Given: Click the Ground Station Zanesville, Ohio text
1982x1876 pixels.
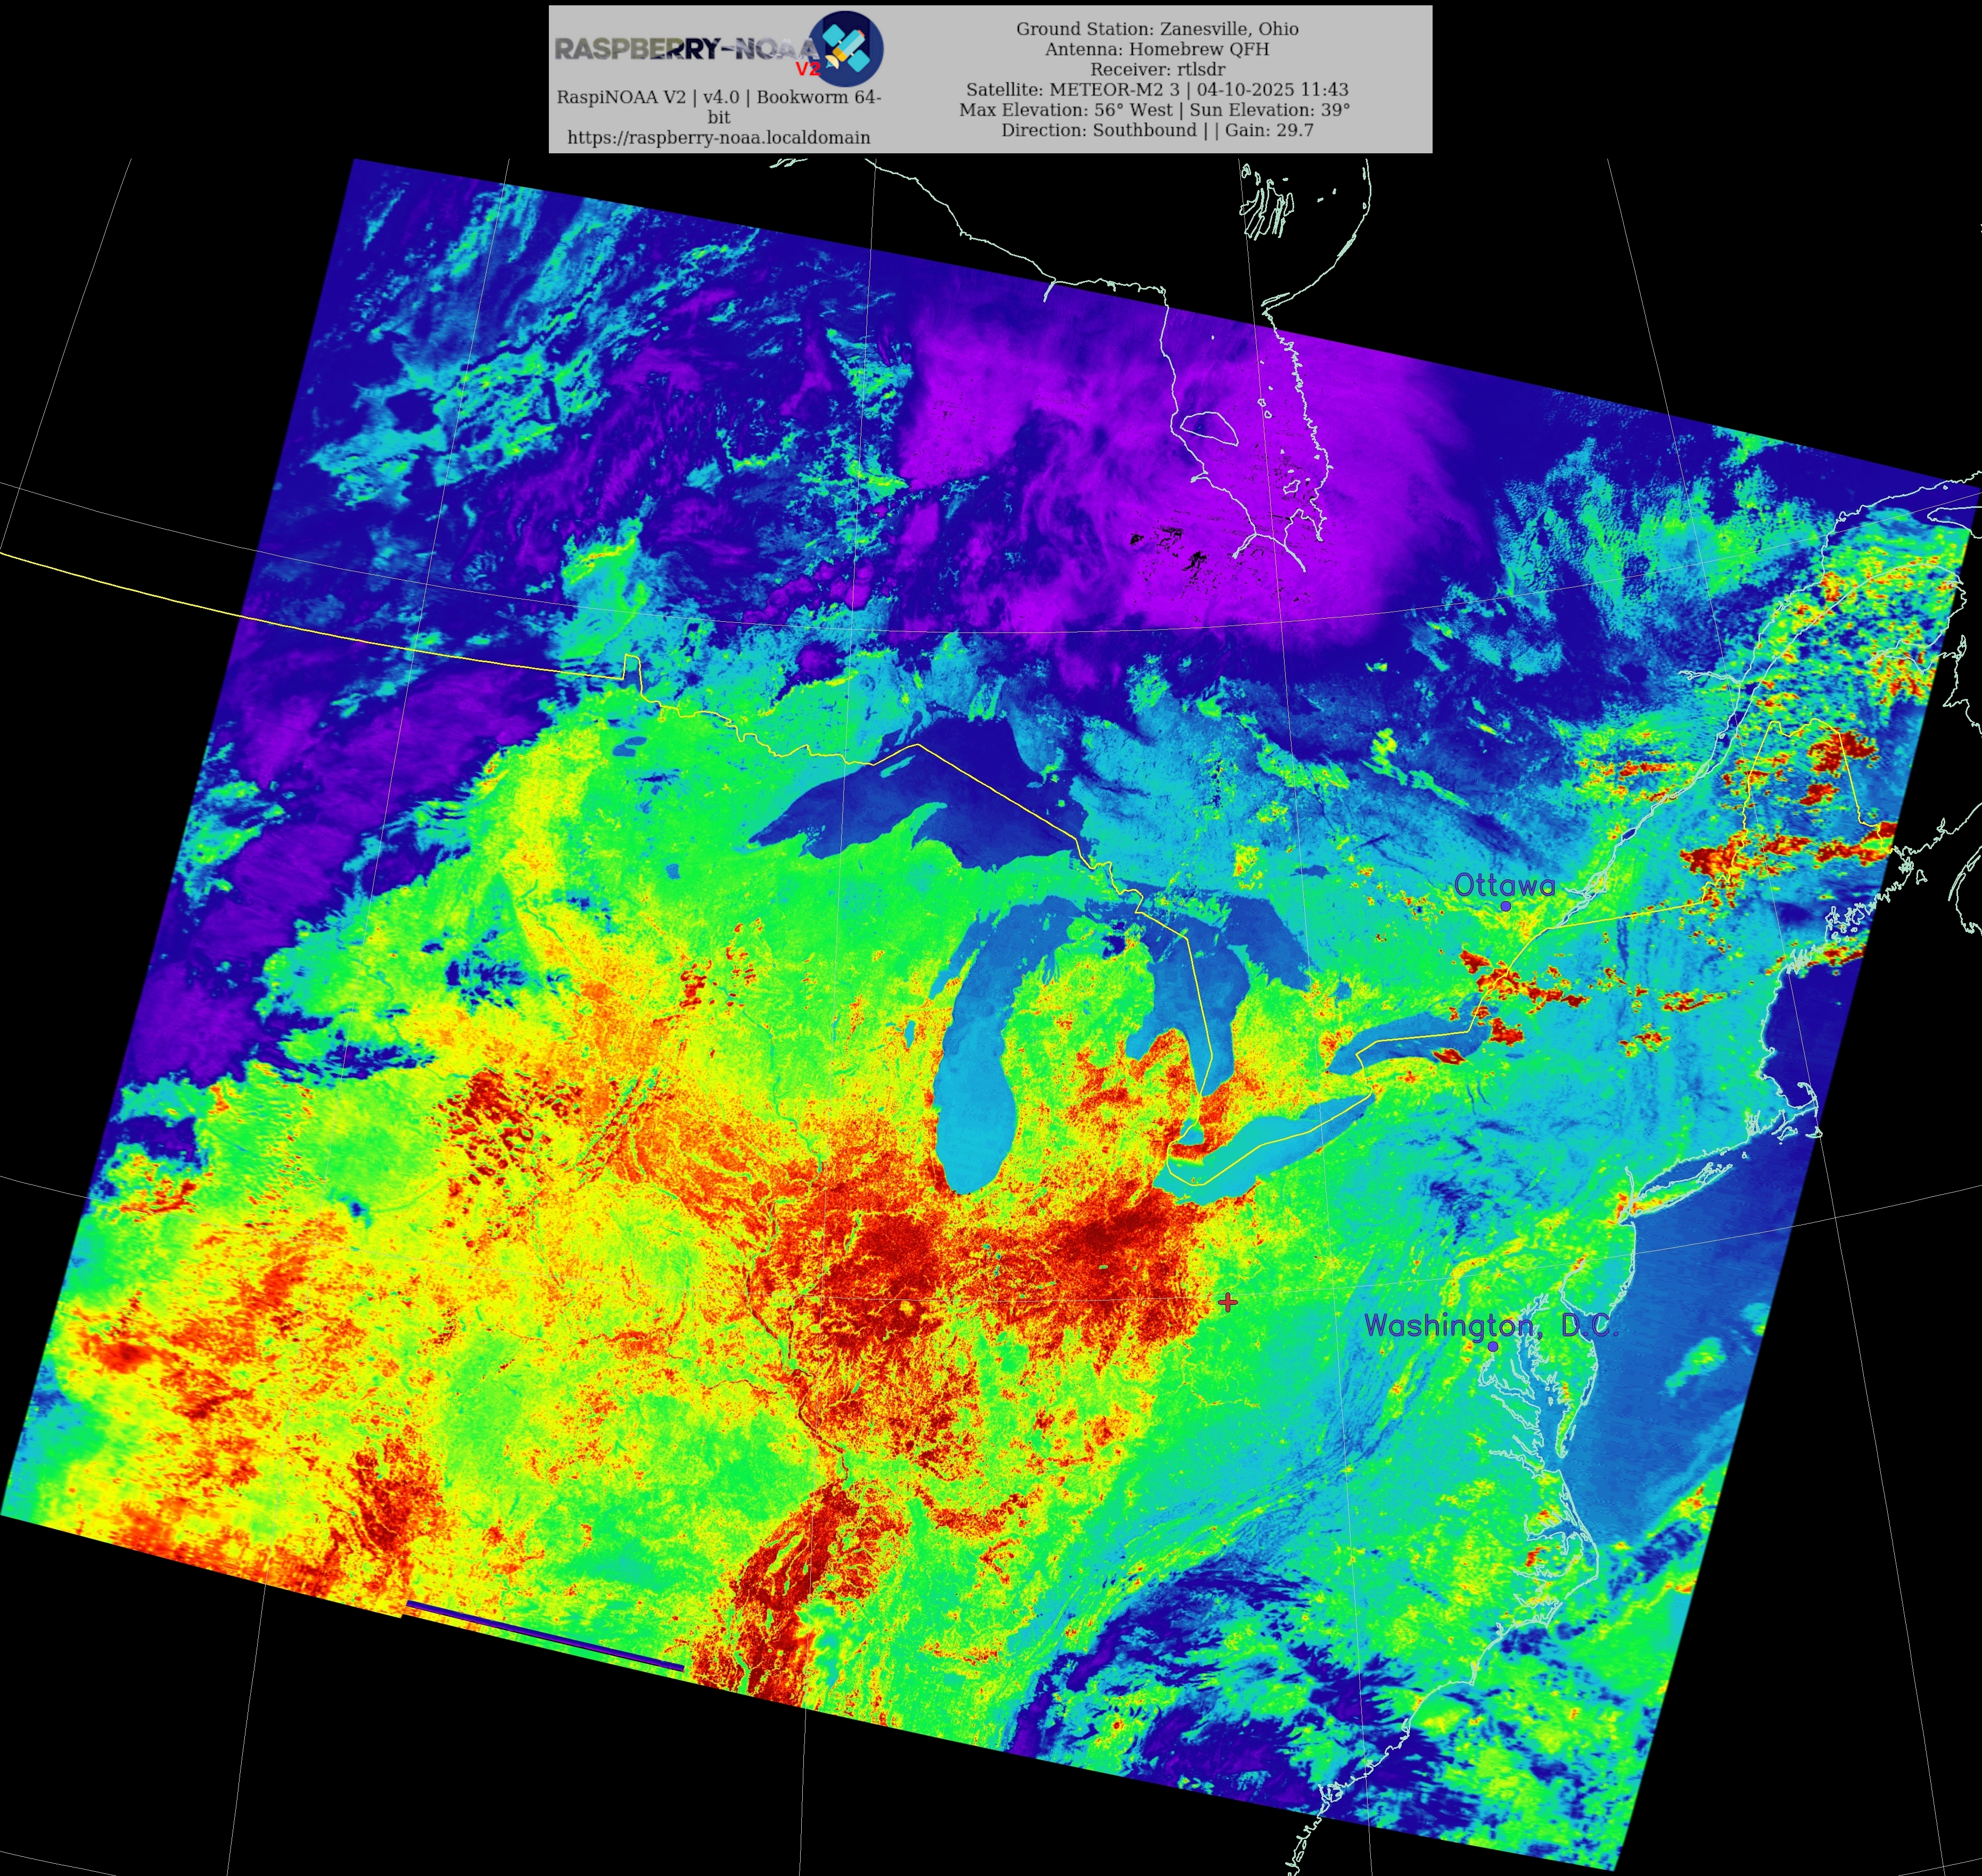Looking at the screenshot, I should pos(1157,28).
